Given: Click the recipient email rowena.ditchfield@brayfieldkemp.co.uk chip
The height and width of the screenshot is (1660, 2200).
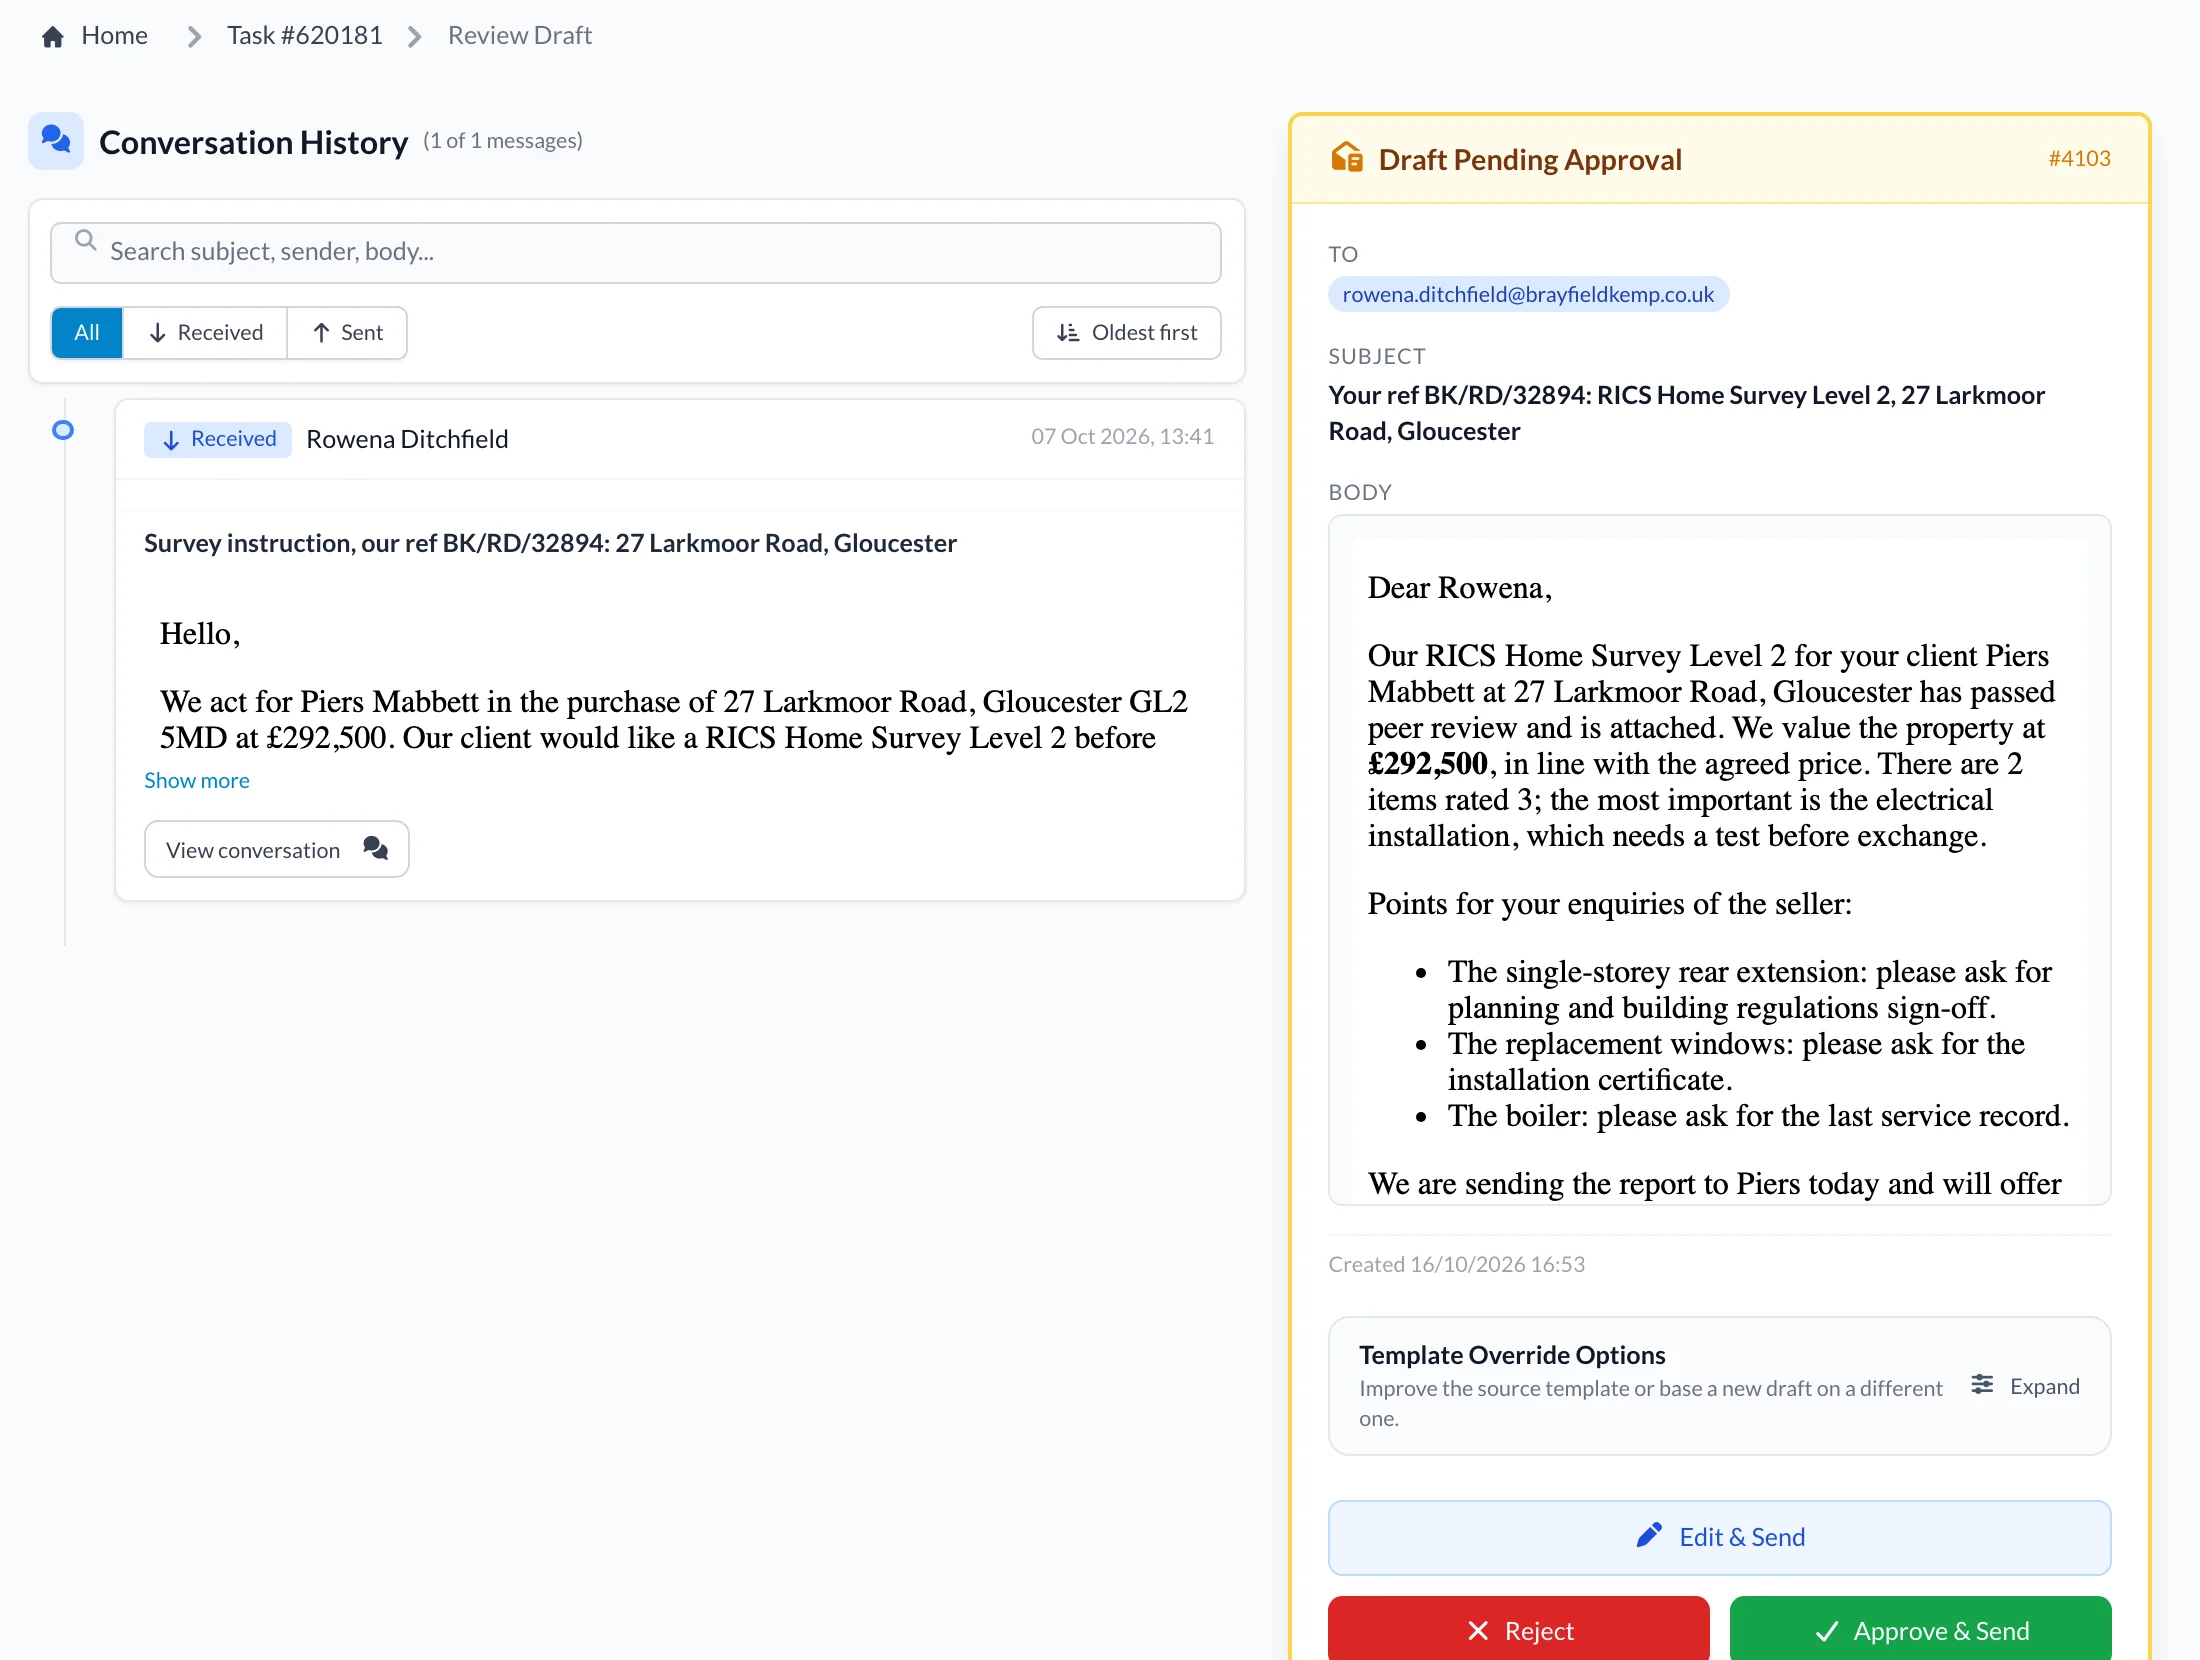Looking at the screenshot, I should (x=1528, y=294).
